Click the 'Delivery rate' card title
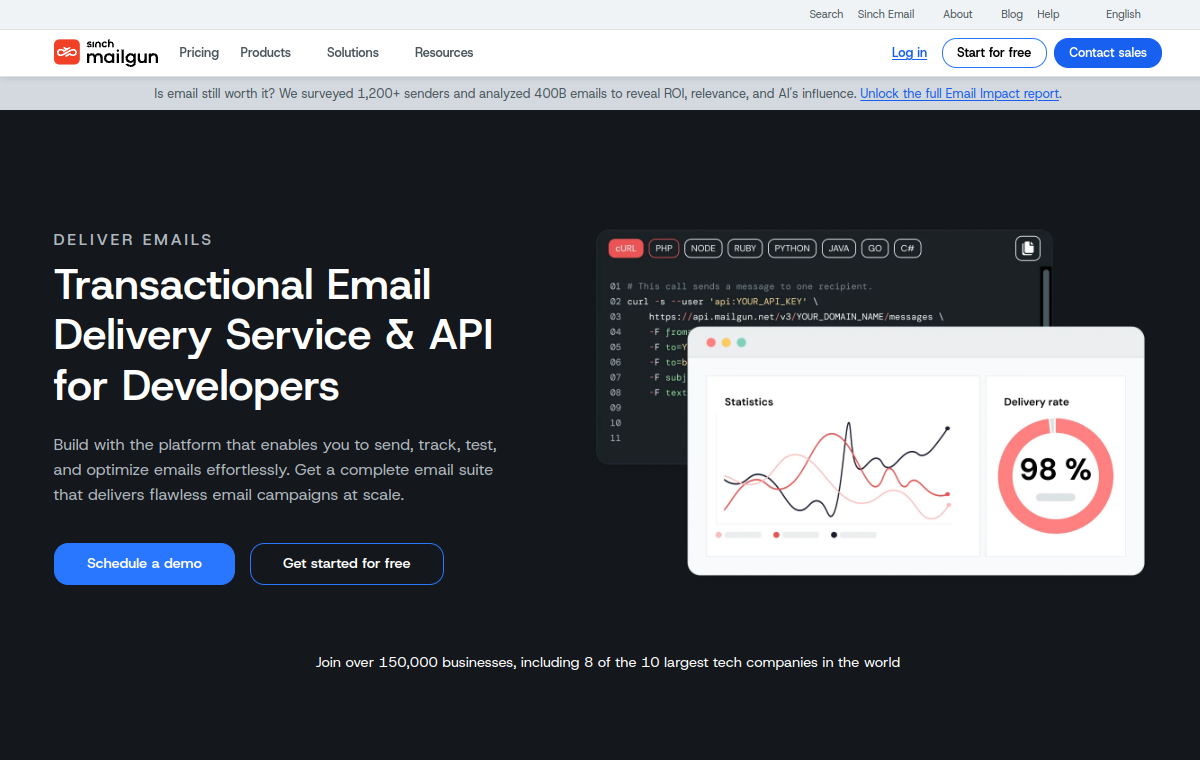 1036,402
